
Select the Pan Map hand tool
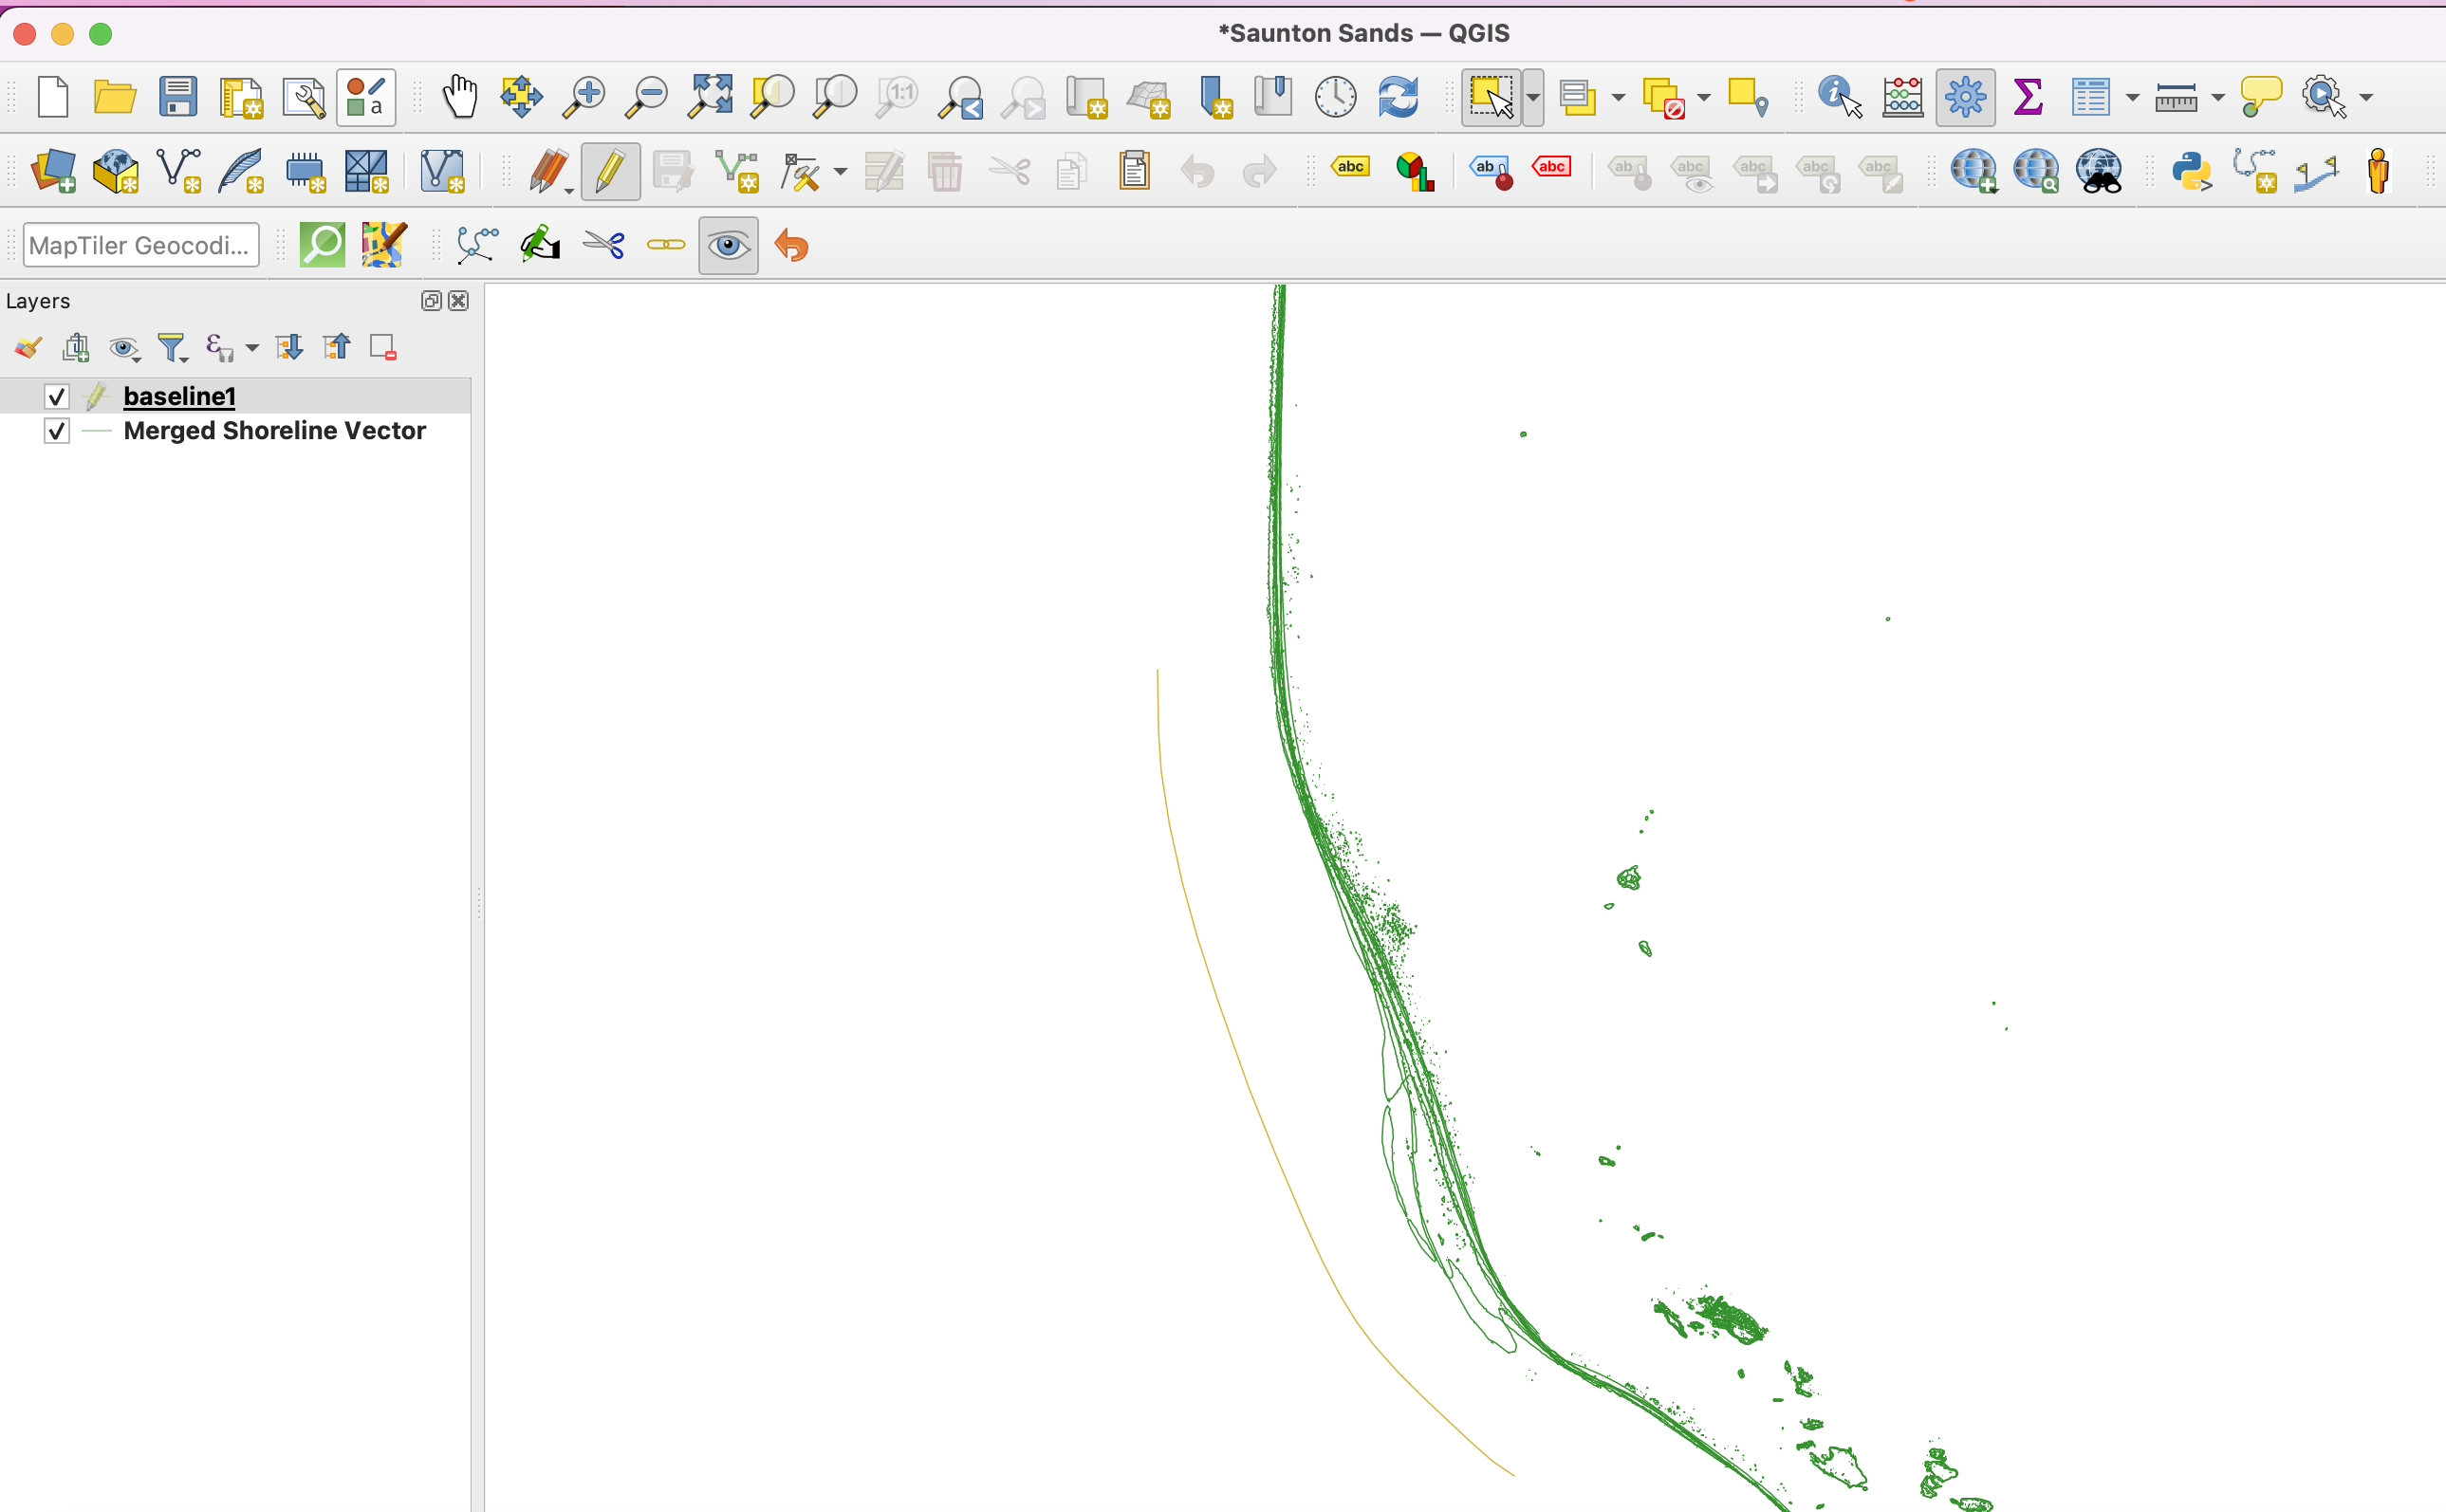pyautogui.click(x=459, y=97)
